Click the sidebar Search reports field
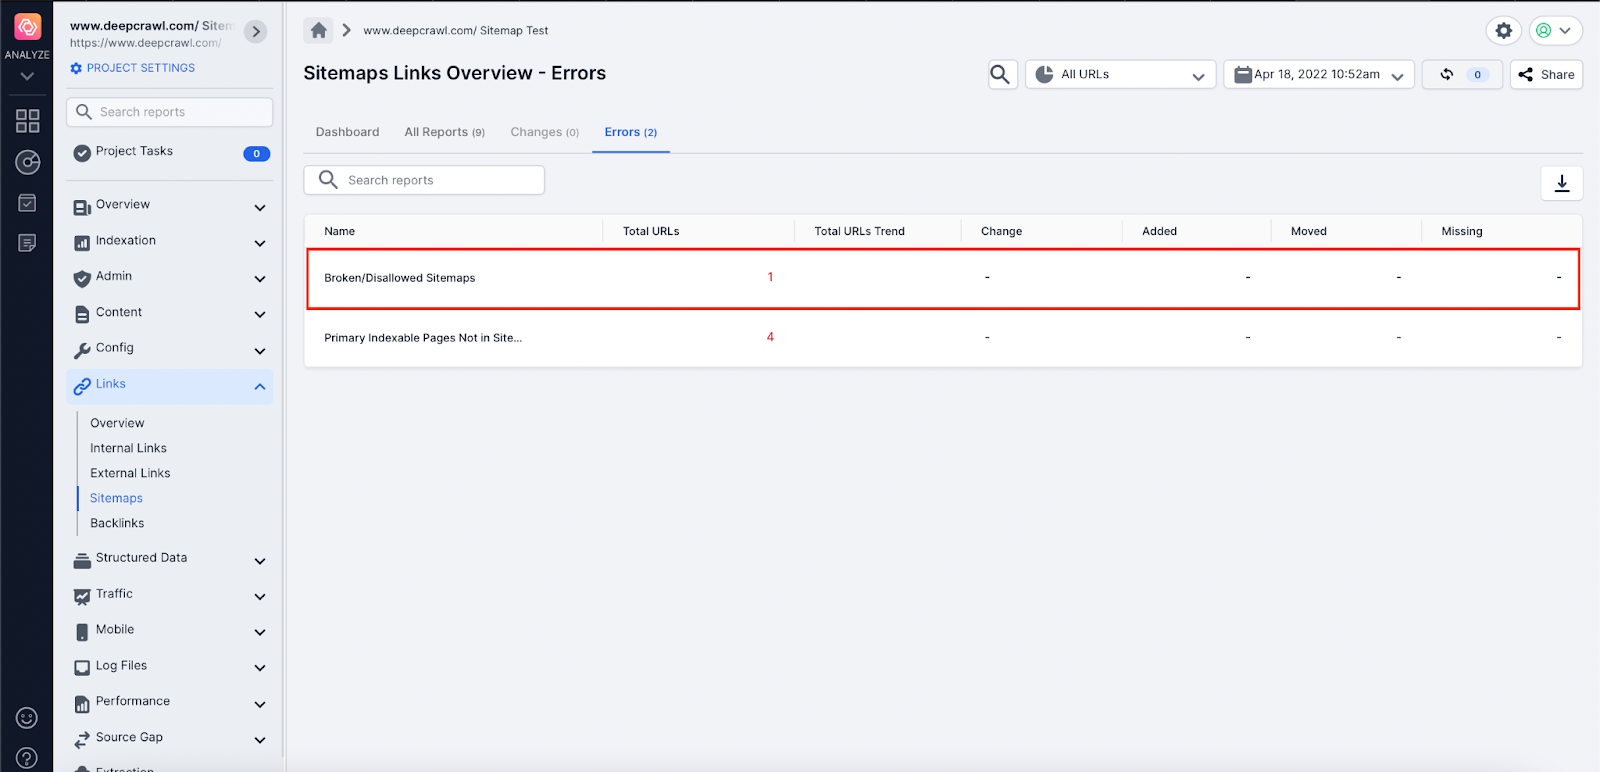 [x=170, y=112]
